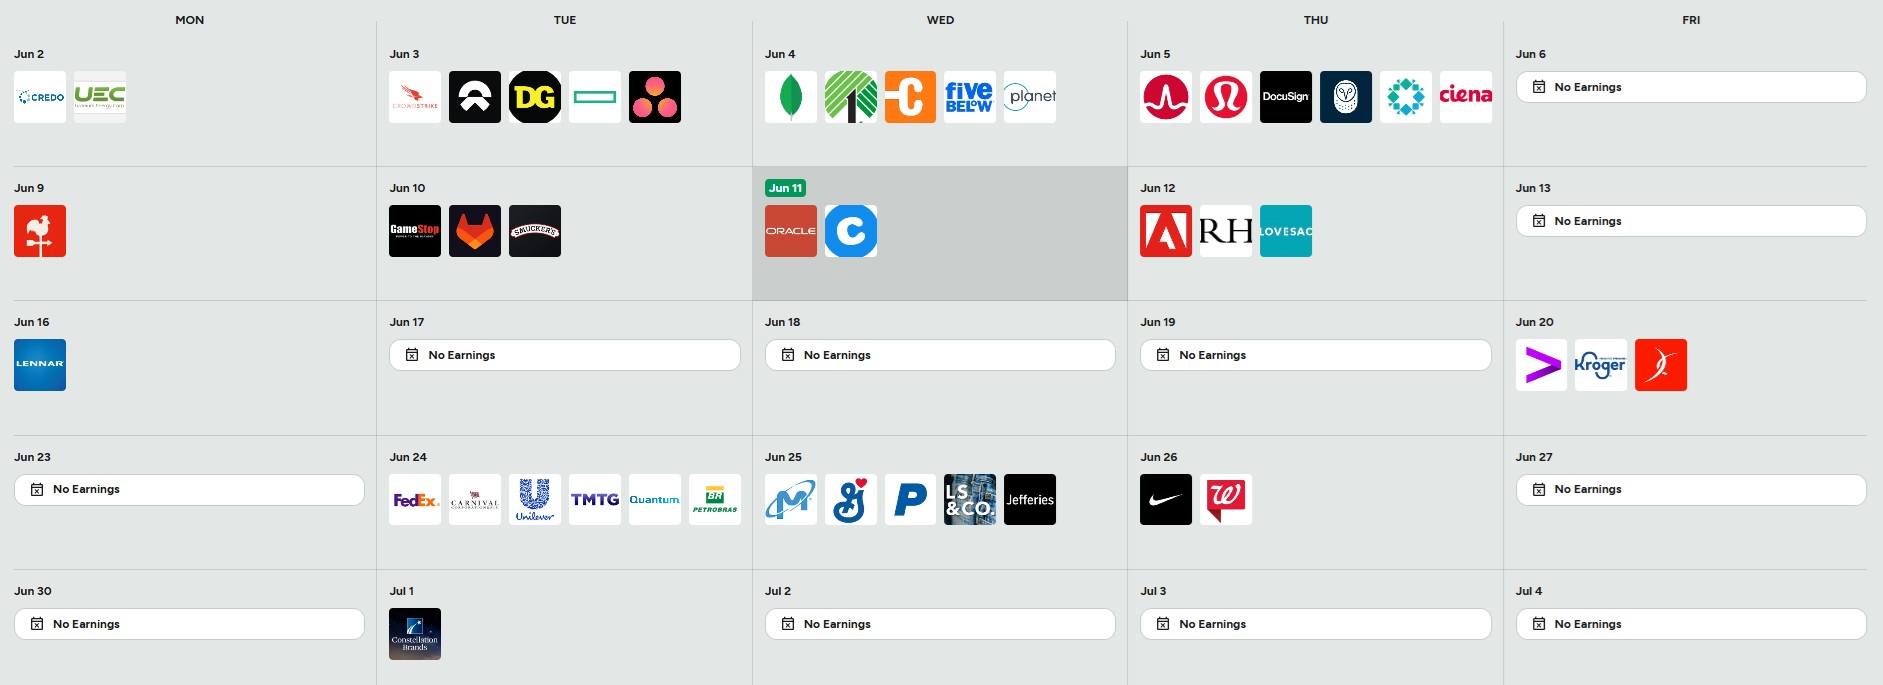This screenshot has height=685, width=1883.
Task: Select the No Earnings box under Jun 23
Action: coord(189,490)
